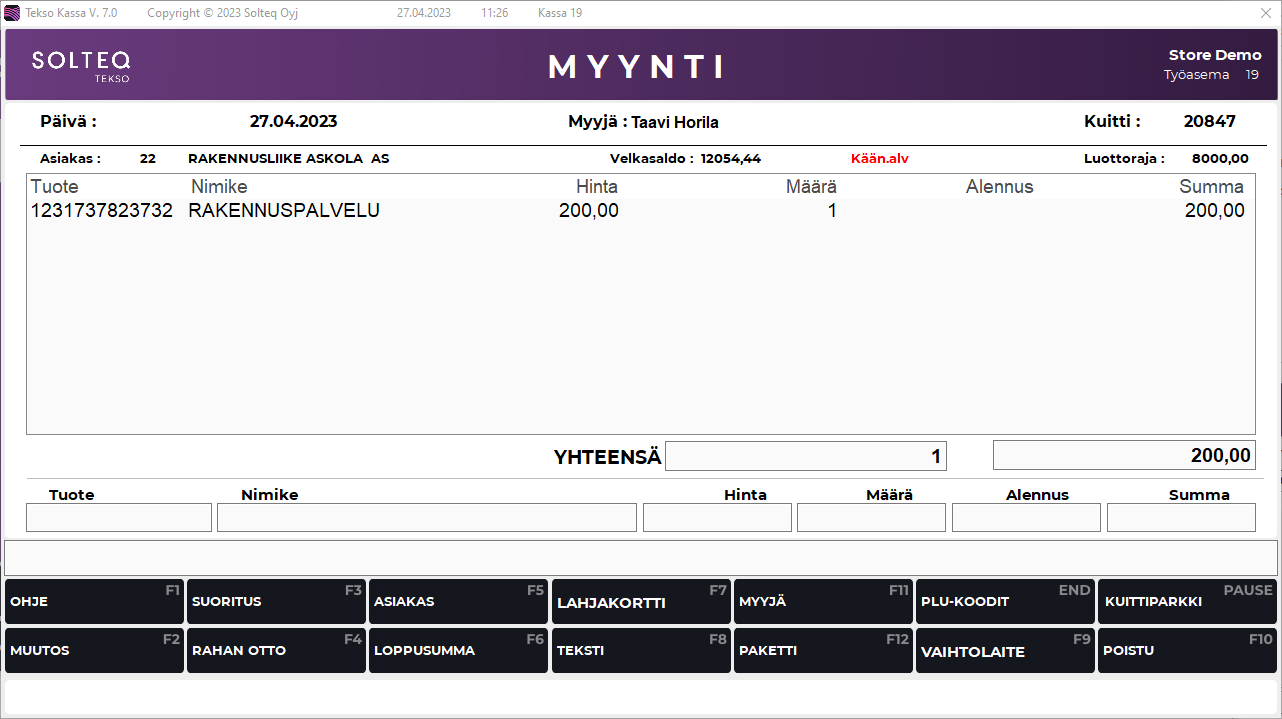Screen dimensions: 1282x719
Task: Click the Tekso Kassa title bar icon
Action: pyautogui.click(x=12, y=13)
